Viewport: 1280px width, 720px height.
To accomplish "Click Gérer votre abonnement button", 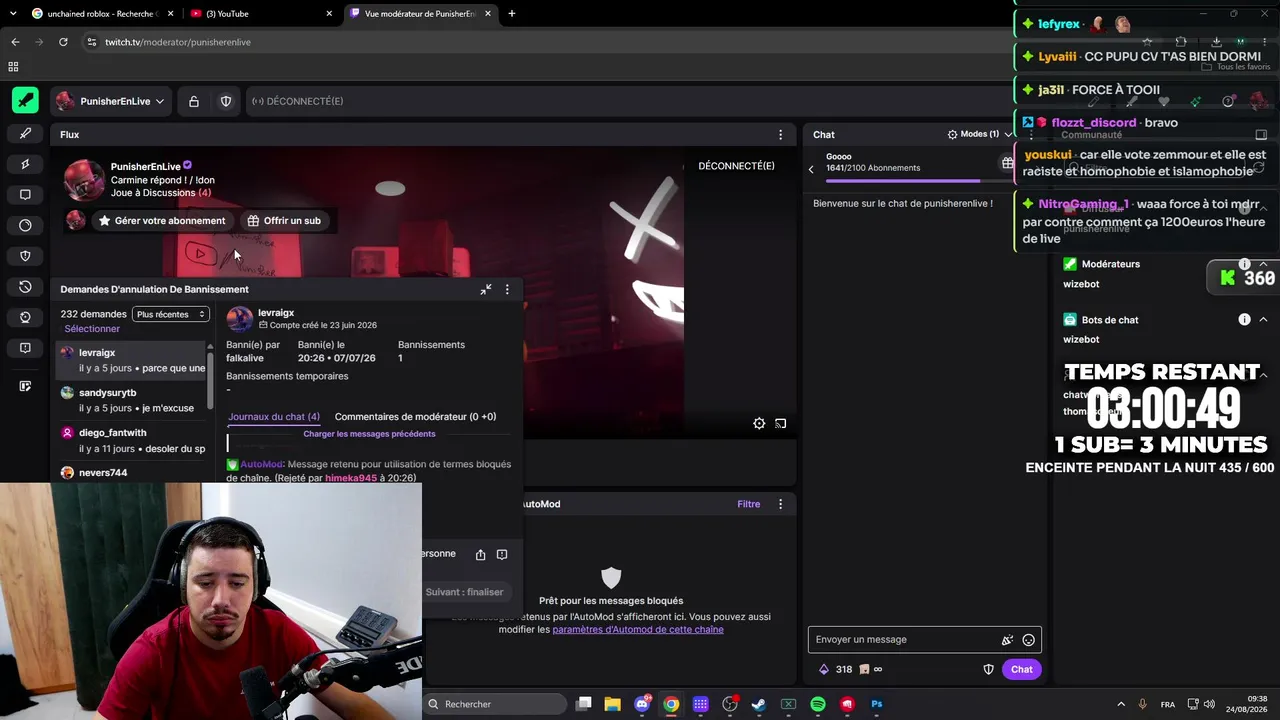I will 161,220.
